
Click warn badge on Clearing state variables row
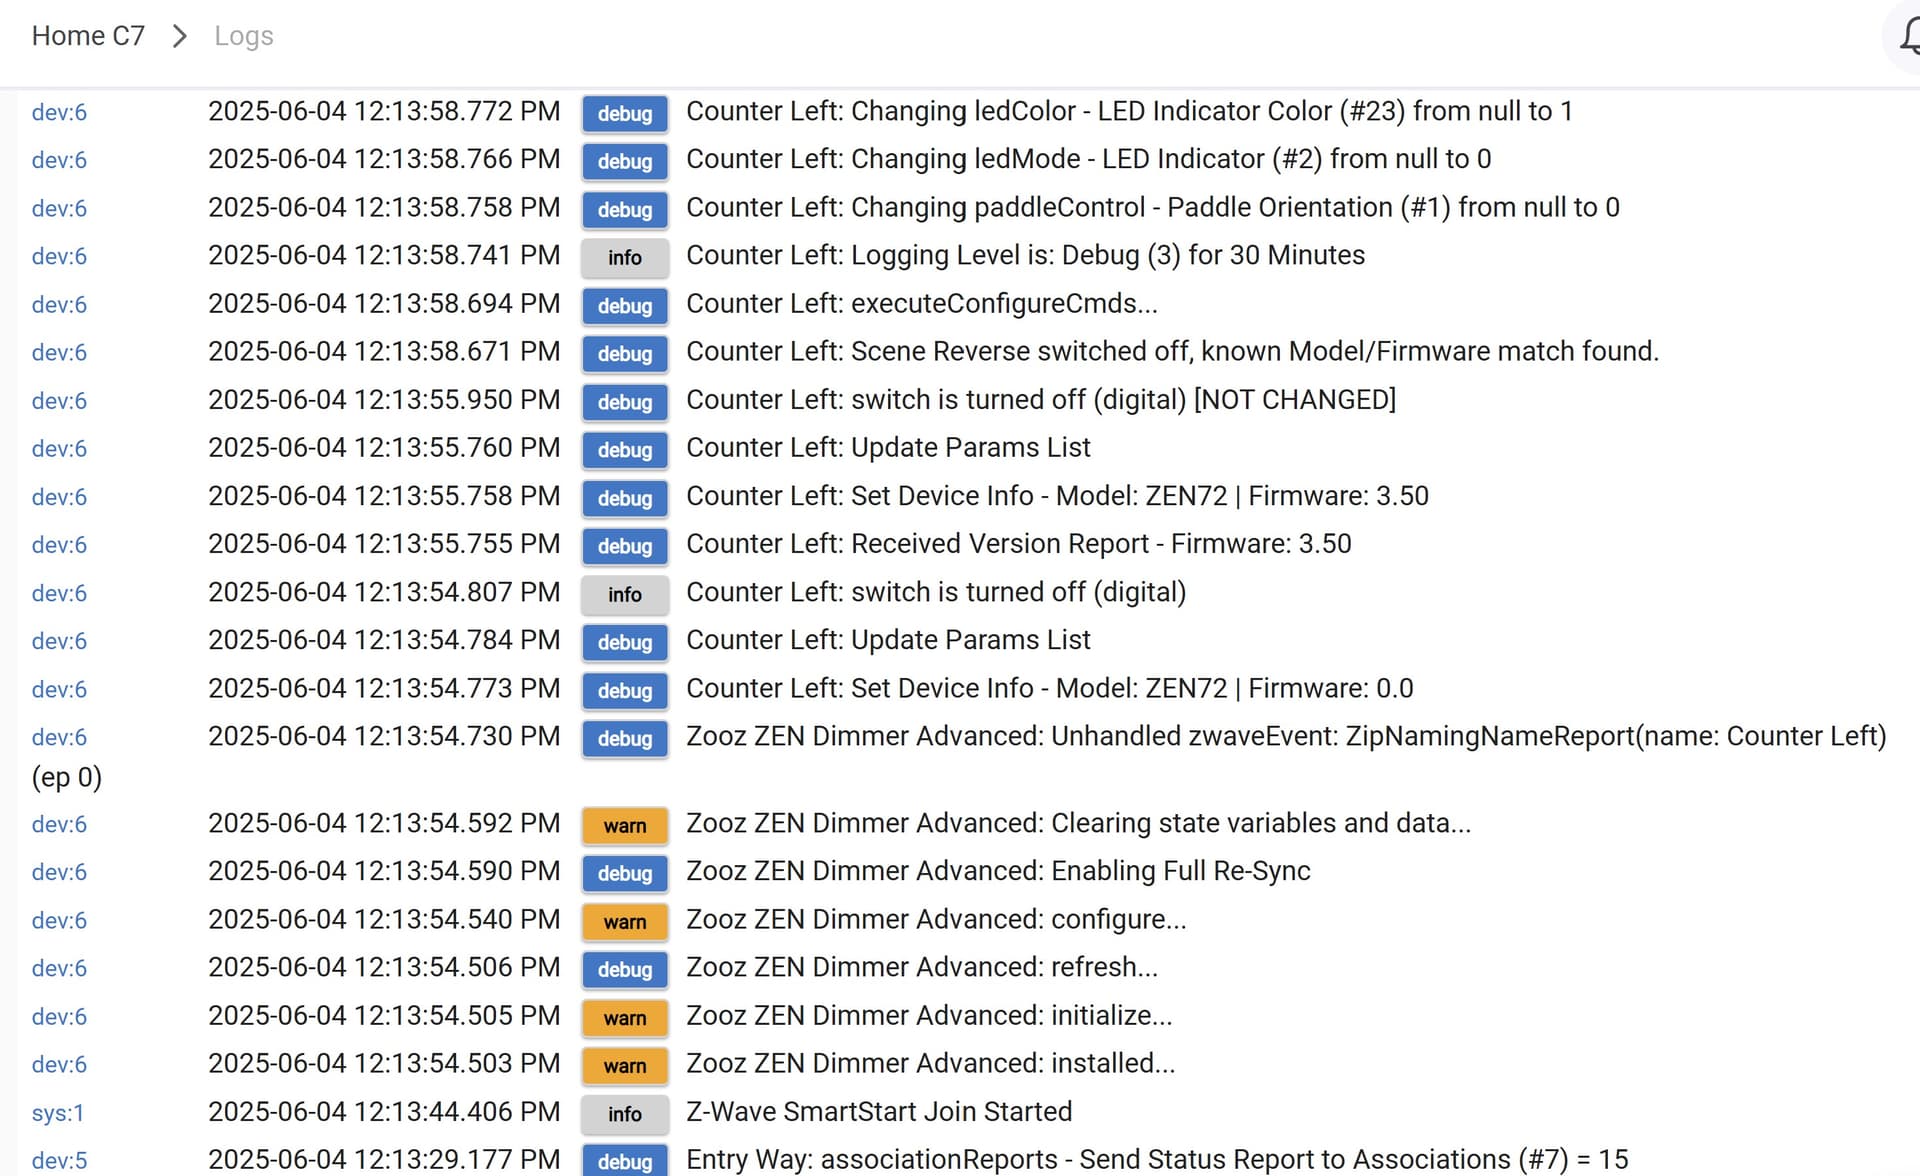625,825
